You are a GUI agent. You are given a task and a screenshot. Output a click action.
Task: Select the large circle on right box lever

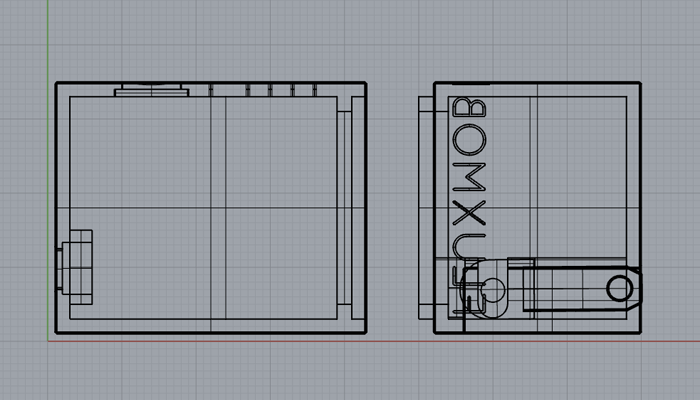click(x=619, y=288)
